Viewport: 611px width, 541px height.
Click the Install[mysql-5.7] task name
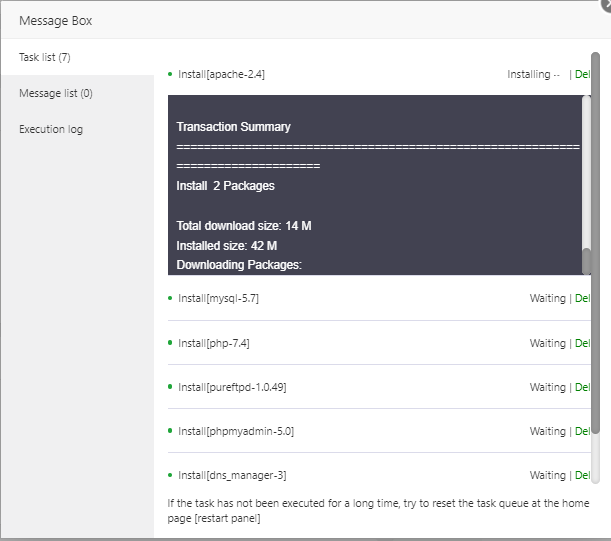click(218, 298)
